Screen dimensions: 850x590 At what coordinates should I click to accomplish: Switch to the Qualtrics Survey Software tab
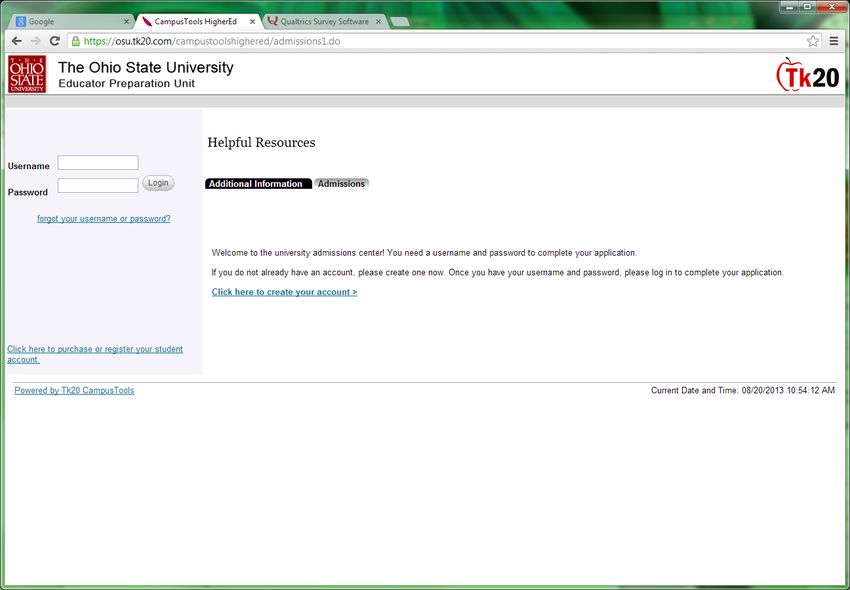324,22
